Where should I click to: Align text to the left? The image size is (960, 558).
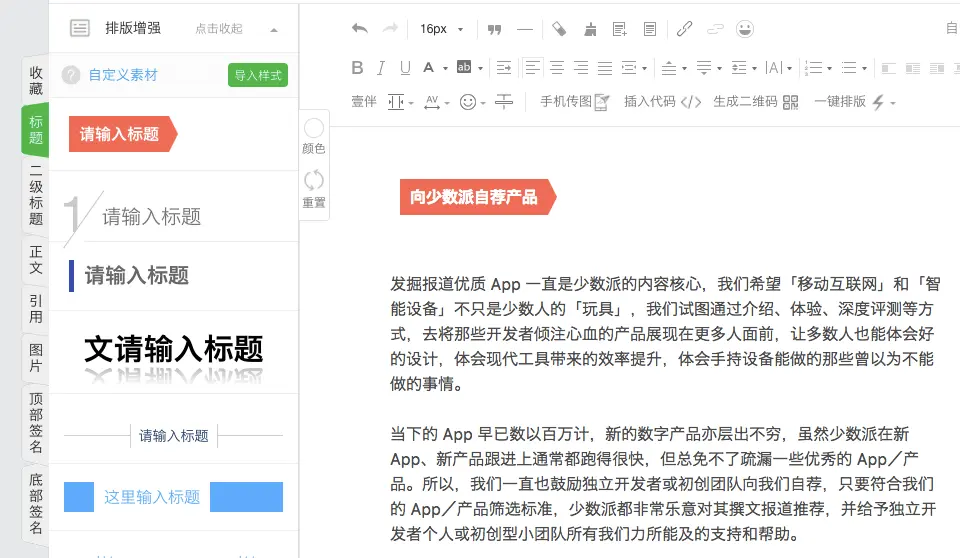point(533,67)
